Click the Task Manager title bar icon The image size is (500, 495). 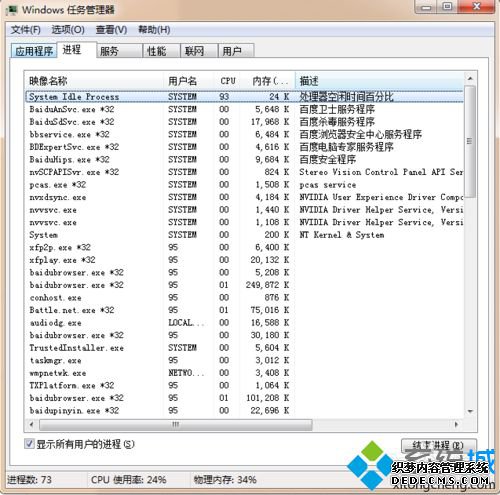[11, 10]
